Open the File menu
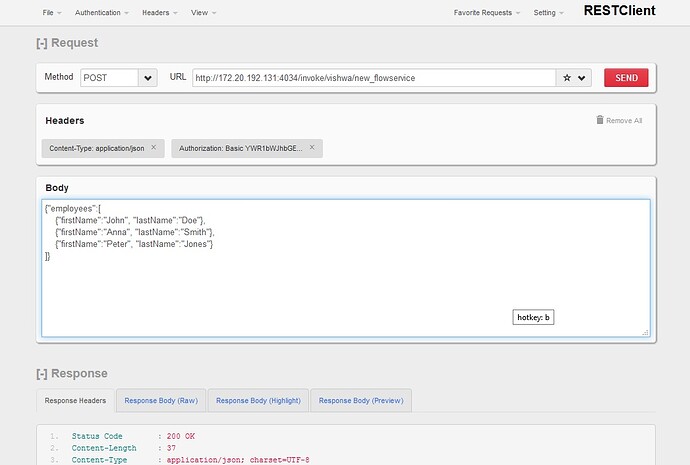Viewport: 690px width, 465px height. click(52, 13)
